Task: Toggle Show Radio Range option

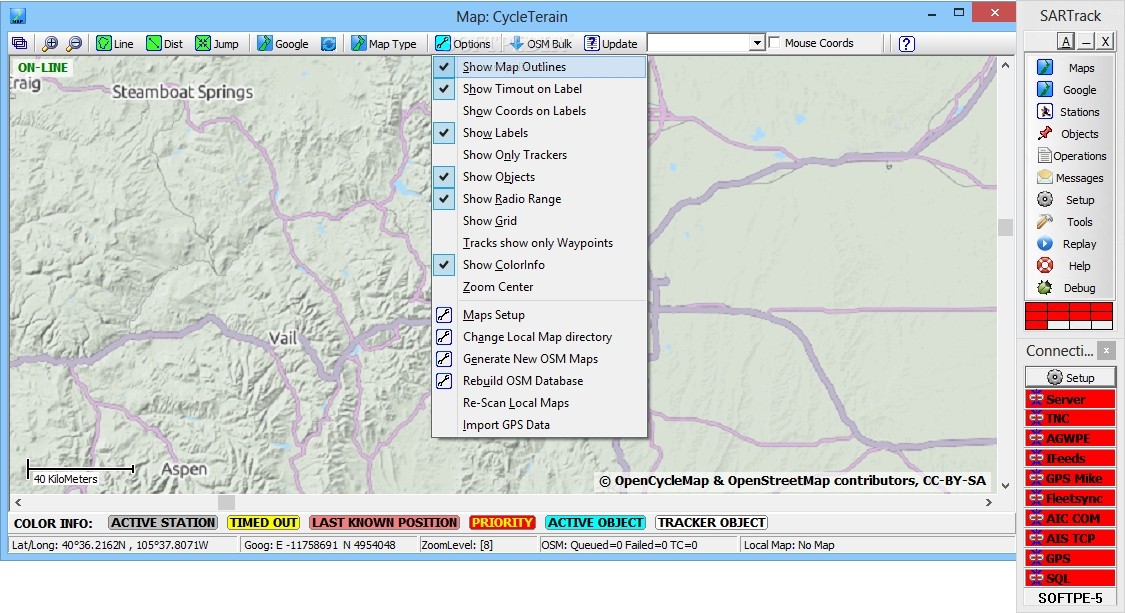Action: pyautogui.click(x=539, y=199)
